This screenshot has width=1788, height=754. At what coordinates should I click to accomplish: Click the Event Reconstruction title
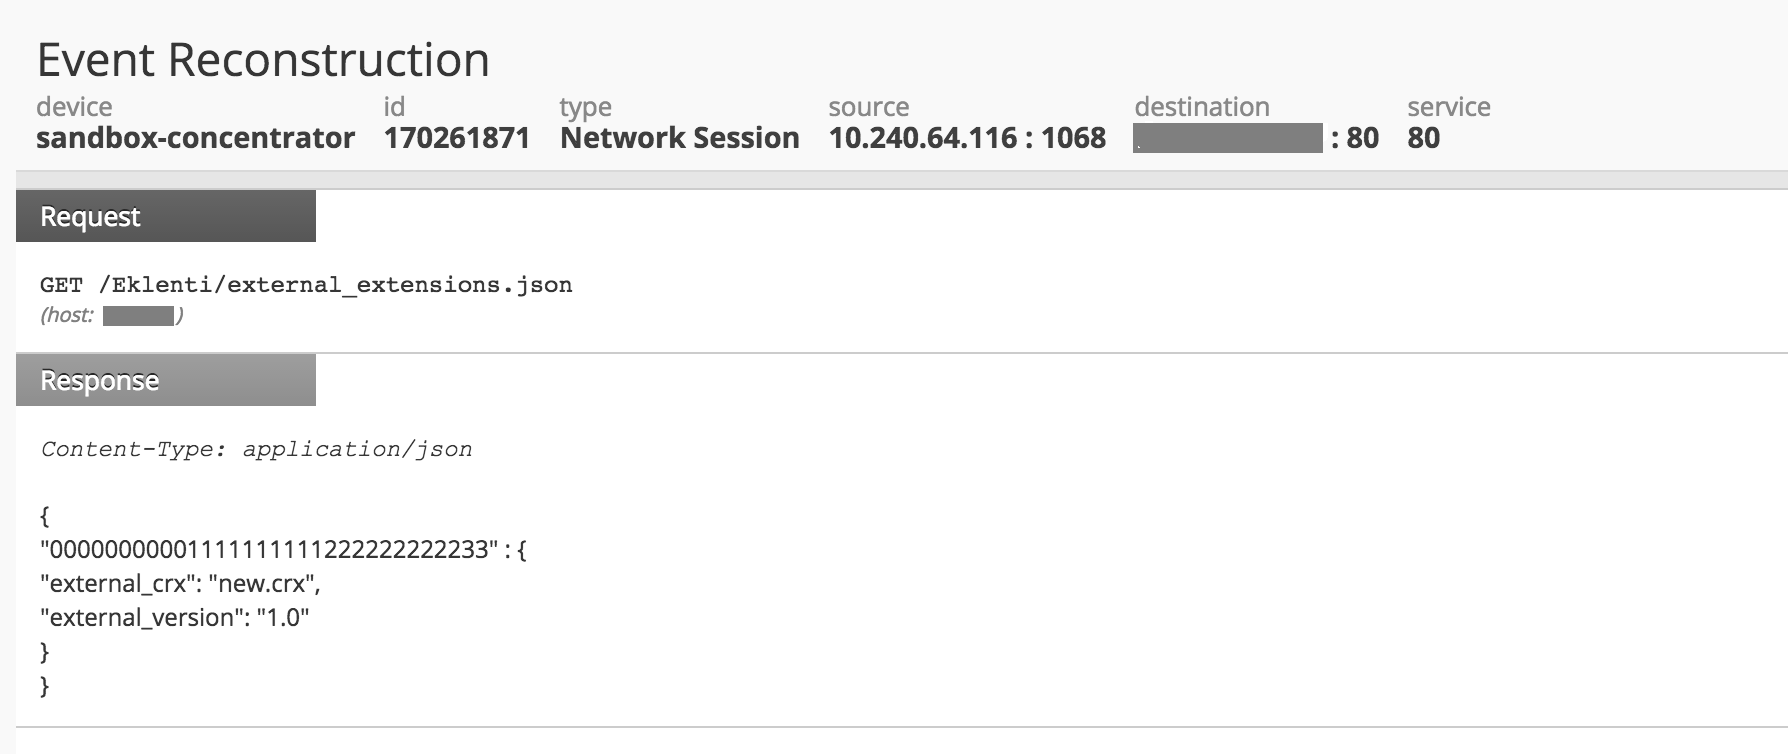pyautogui.click(x=263, y=60)
